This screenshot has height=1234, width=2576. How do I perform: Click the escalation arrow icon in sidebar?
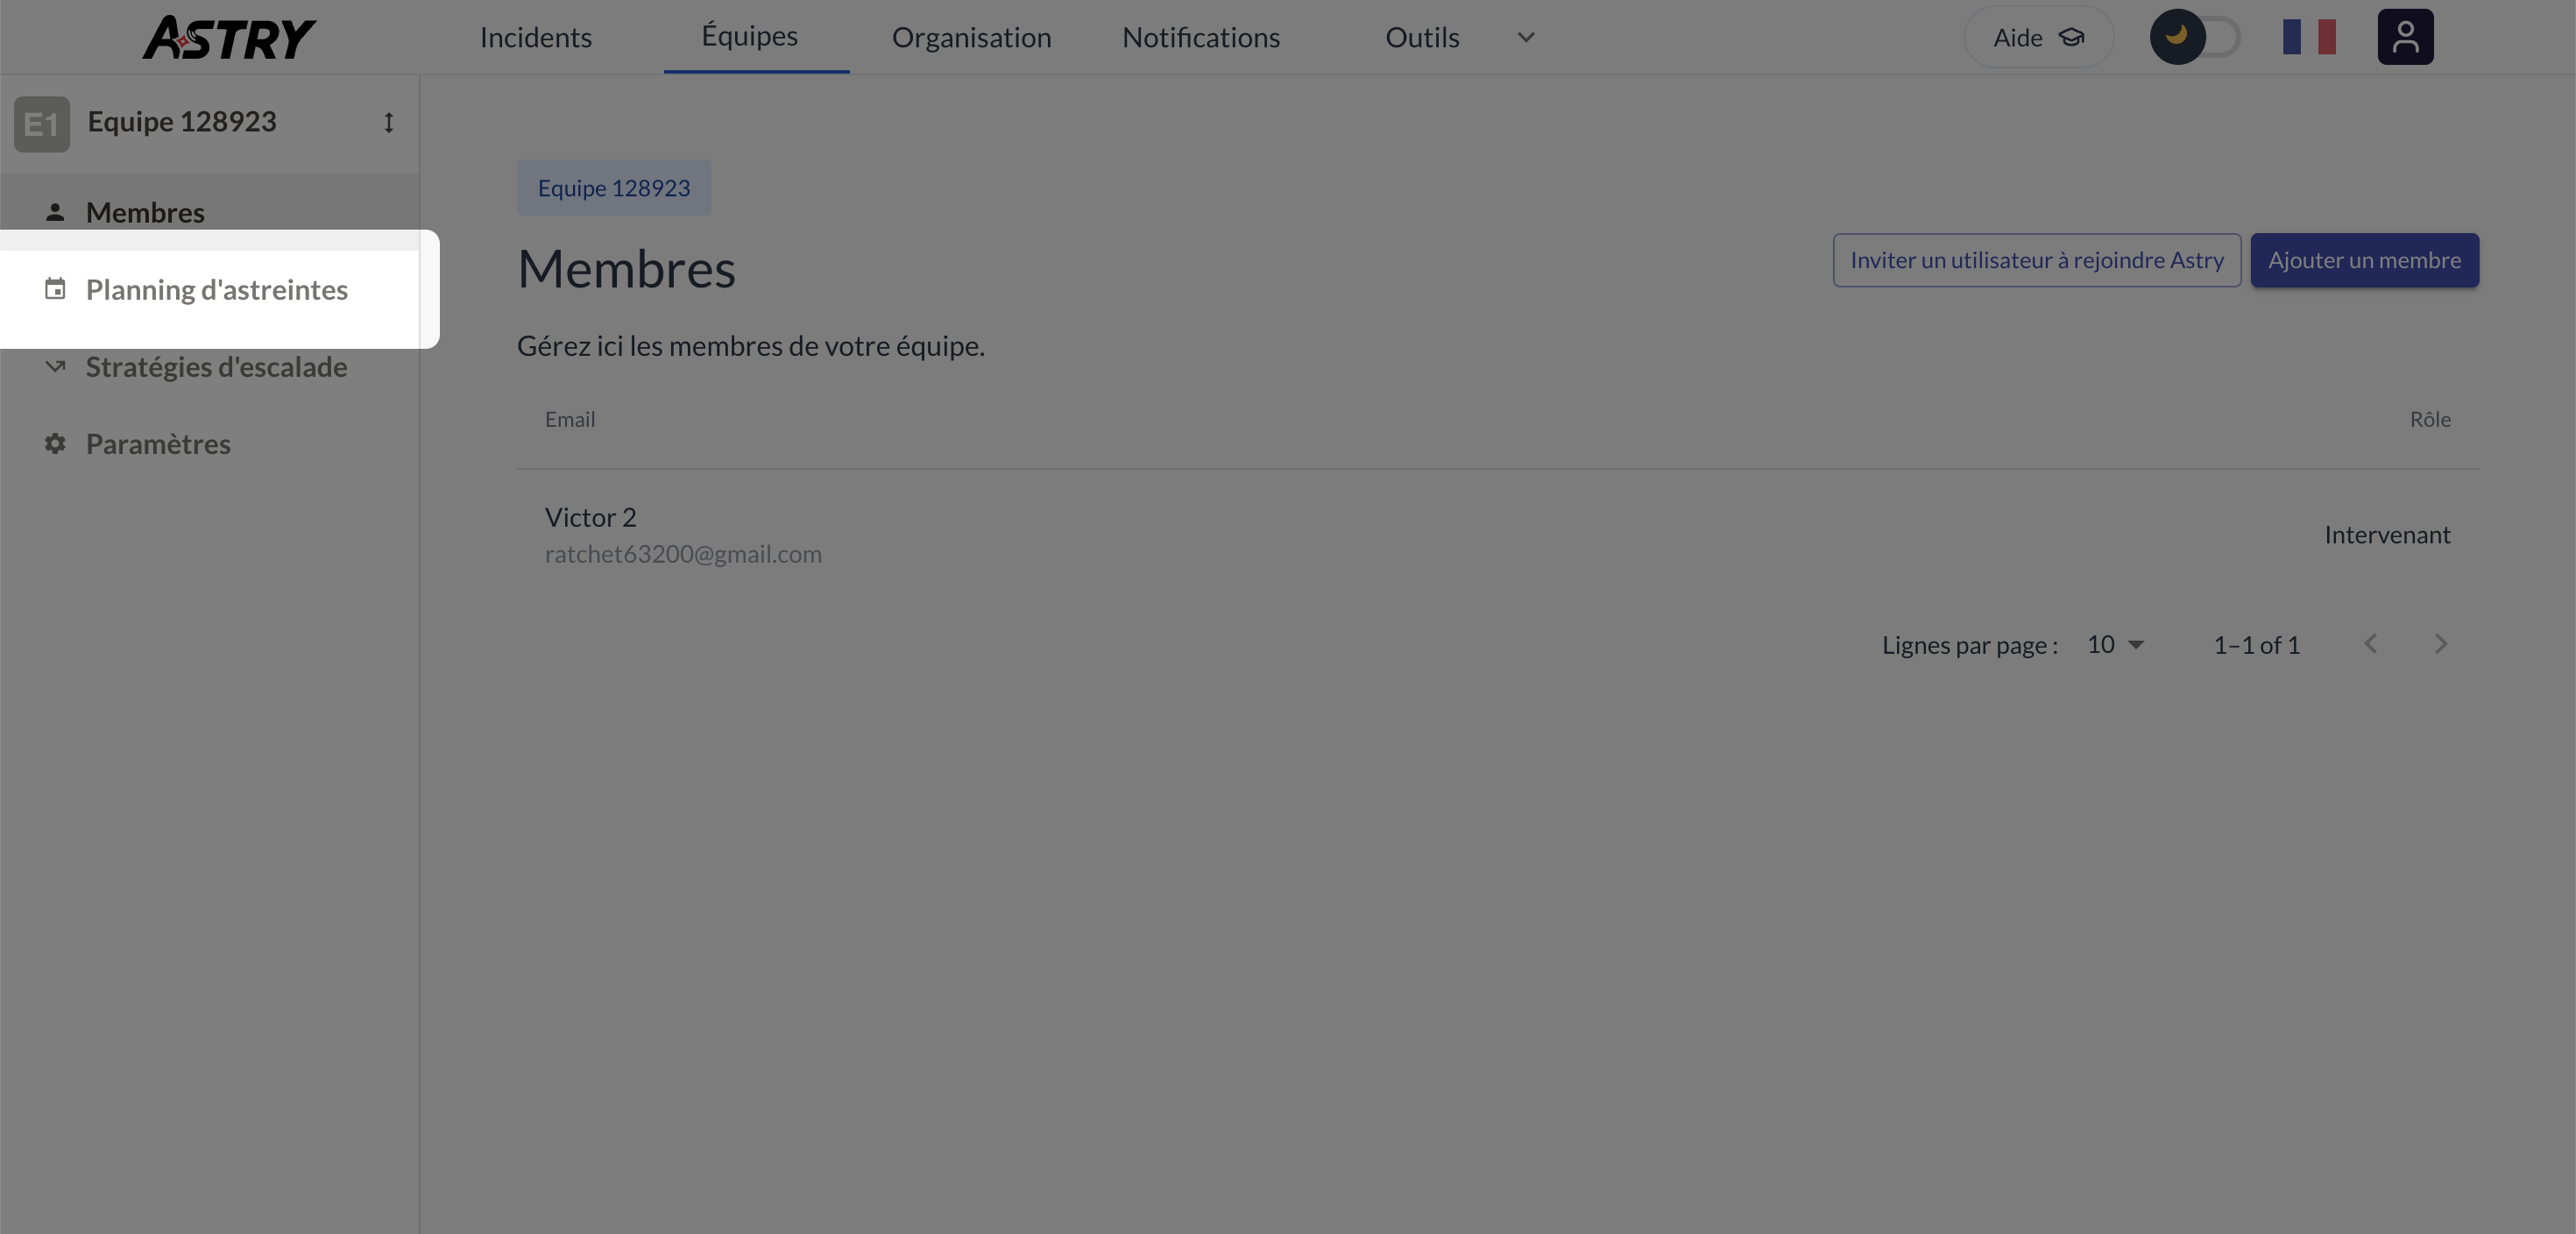point(55,366)
